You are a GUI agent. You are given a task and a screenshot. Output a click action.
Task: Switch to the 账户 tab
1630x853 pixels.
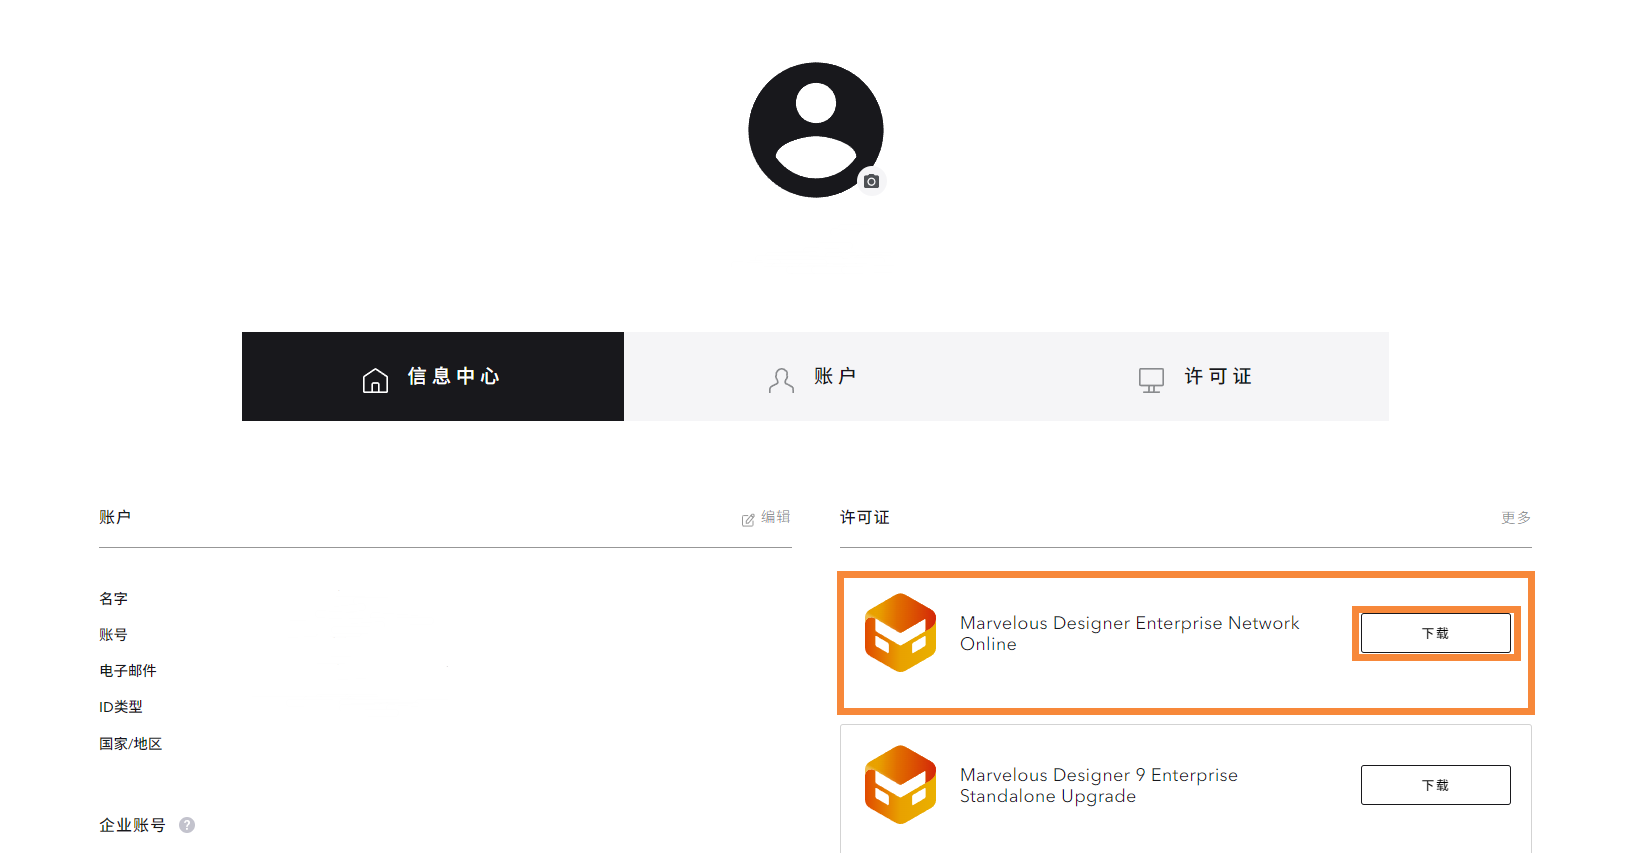tap(815, 376)
